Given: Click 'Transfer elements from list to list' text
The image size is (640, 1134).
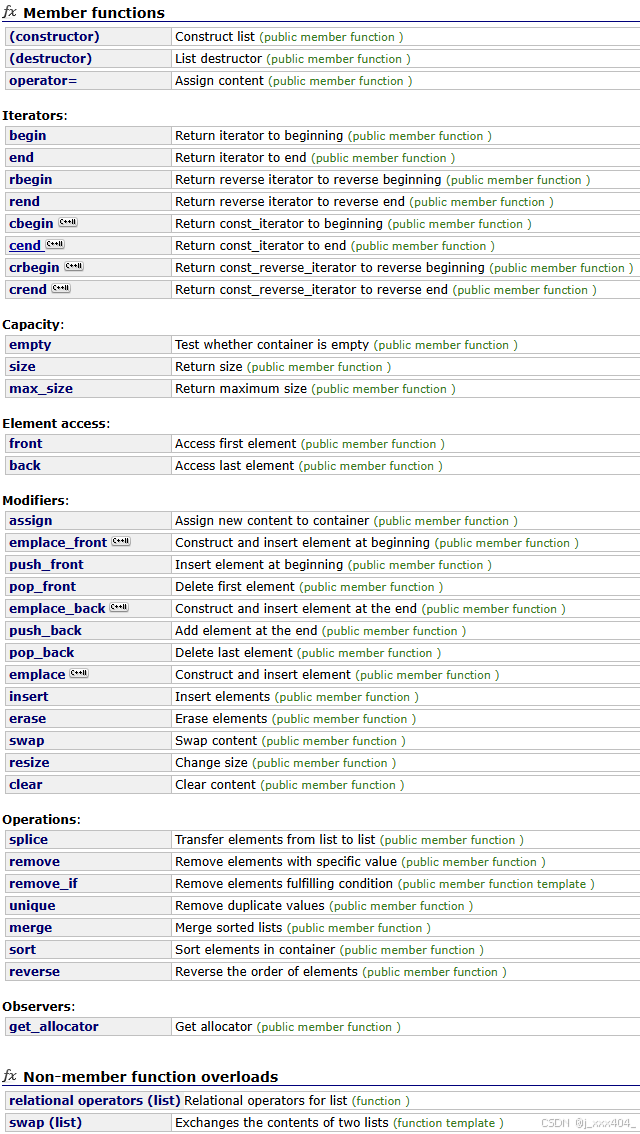Looking at the screenshot, I should pos(276,840).
